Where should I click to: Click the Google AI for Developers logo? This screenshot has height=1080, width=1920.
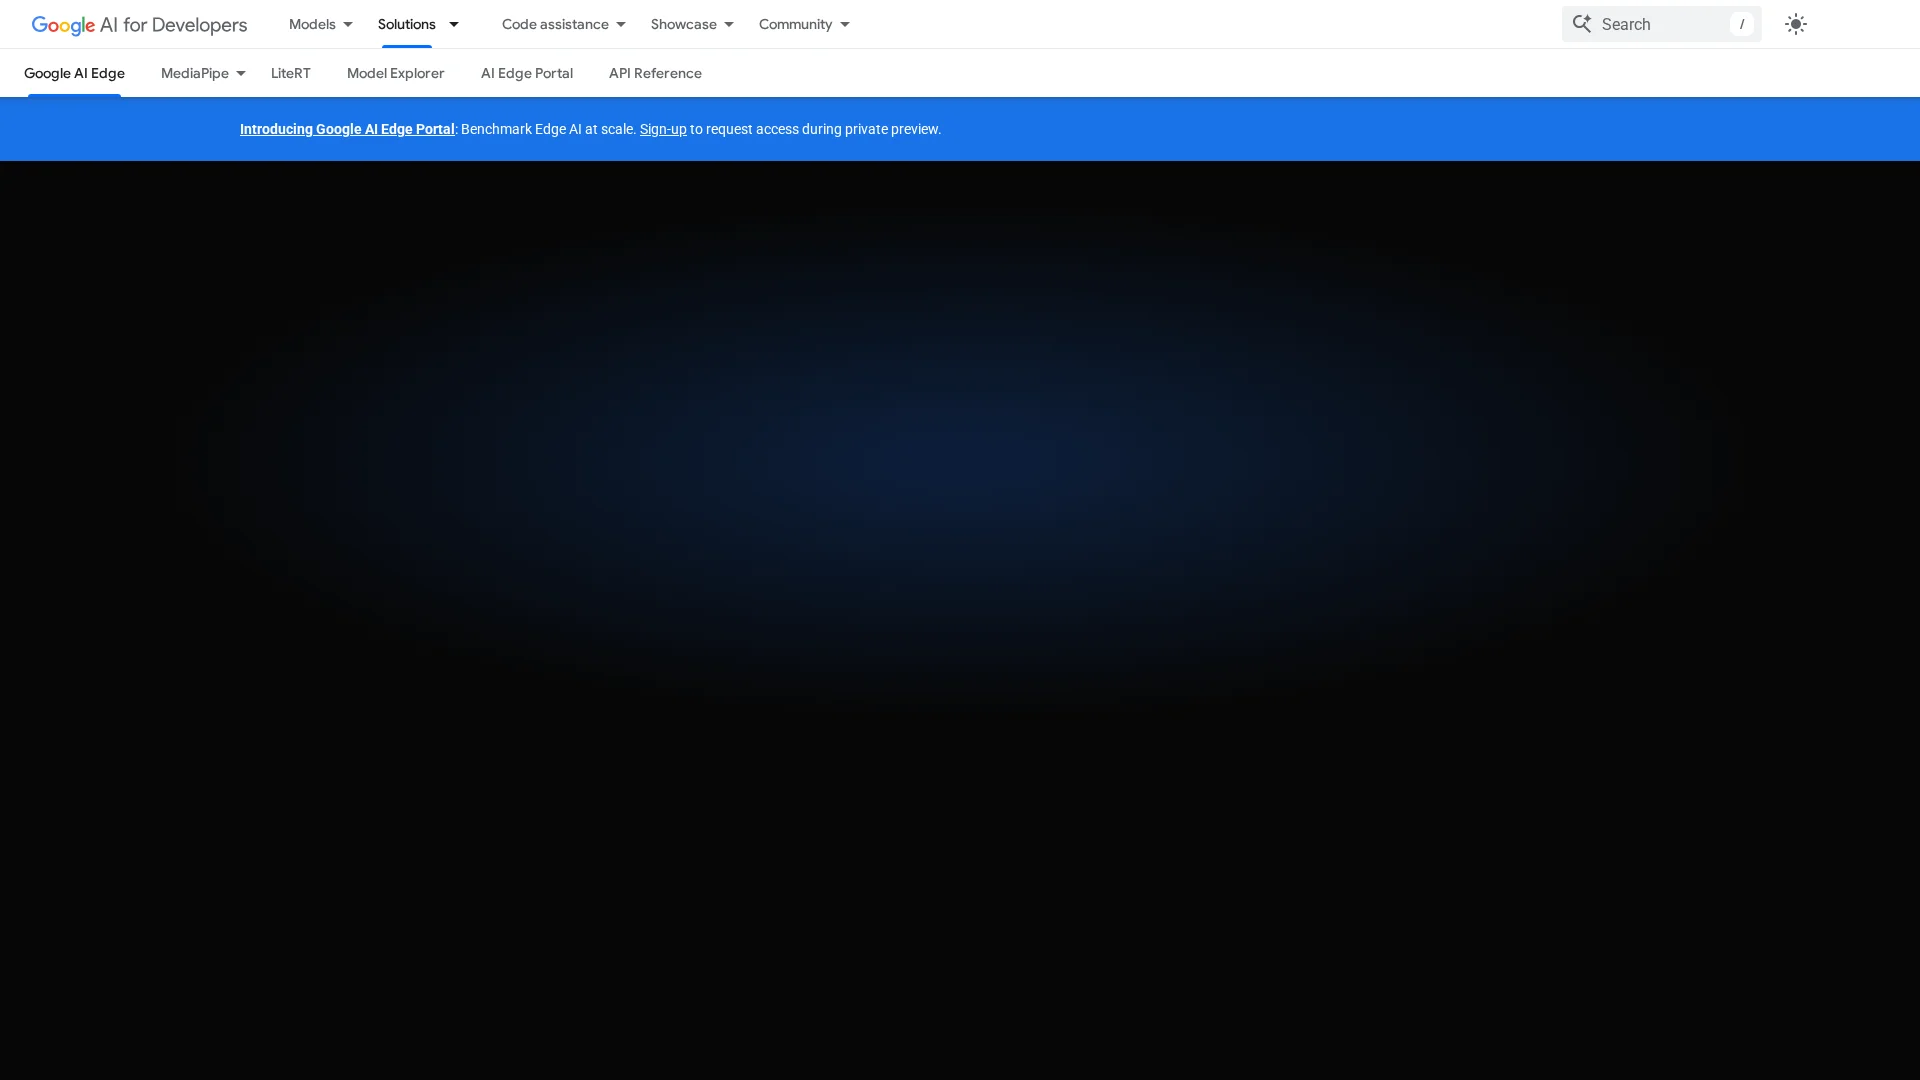[x=139, y=24]
